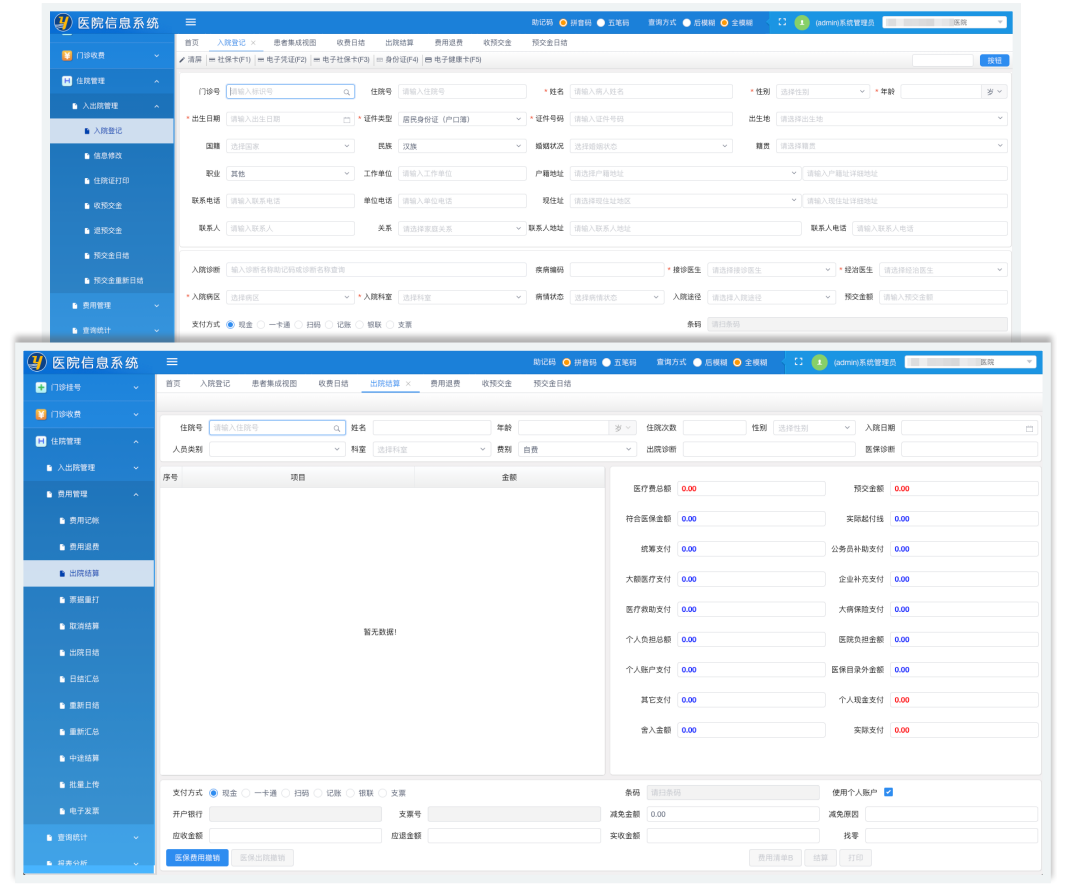The image size is (1066, 891).
Task: Click the calendar icon in 出生日期 field
Action: click(347, 119)
